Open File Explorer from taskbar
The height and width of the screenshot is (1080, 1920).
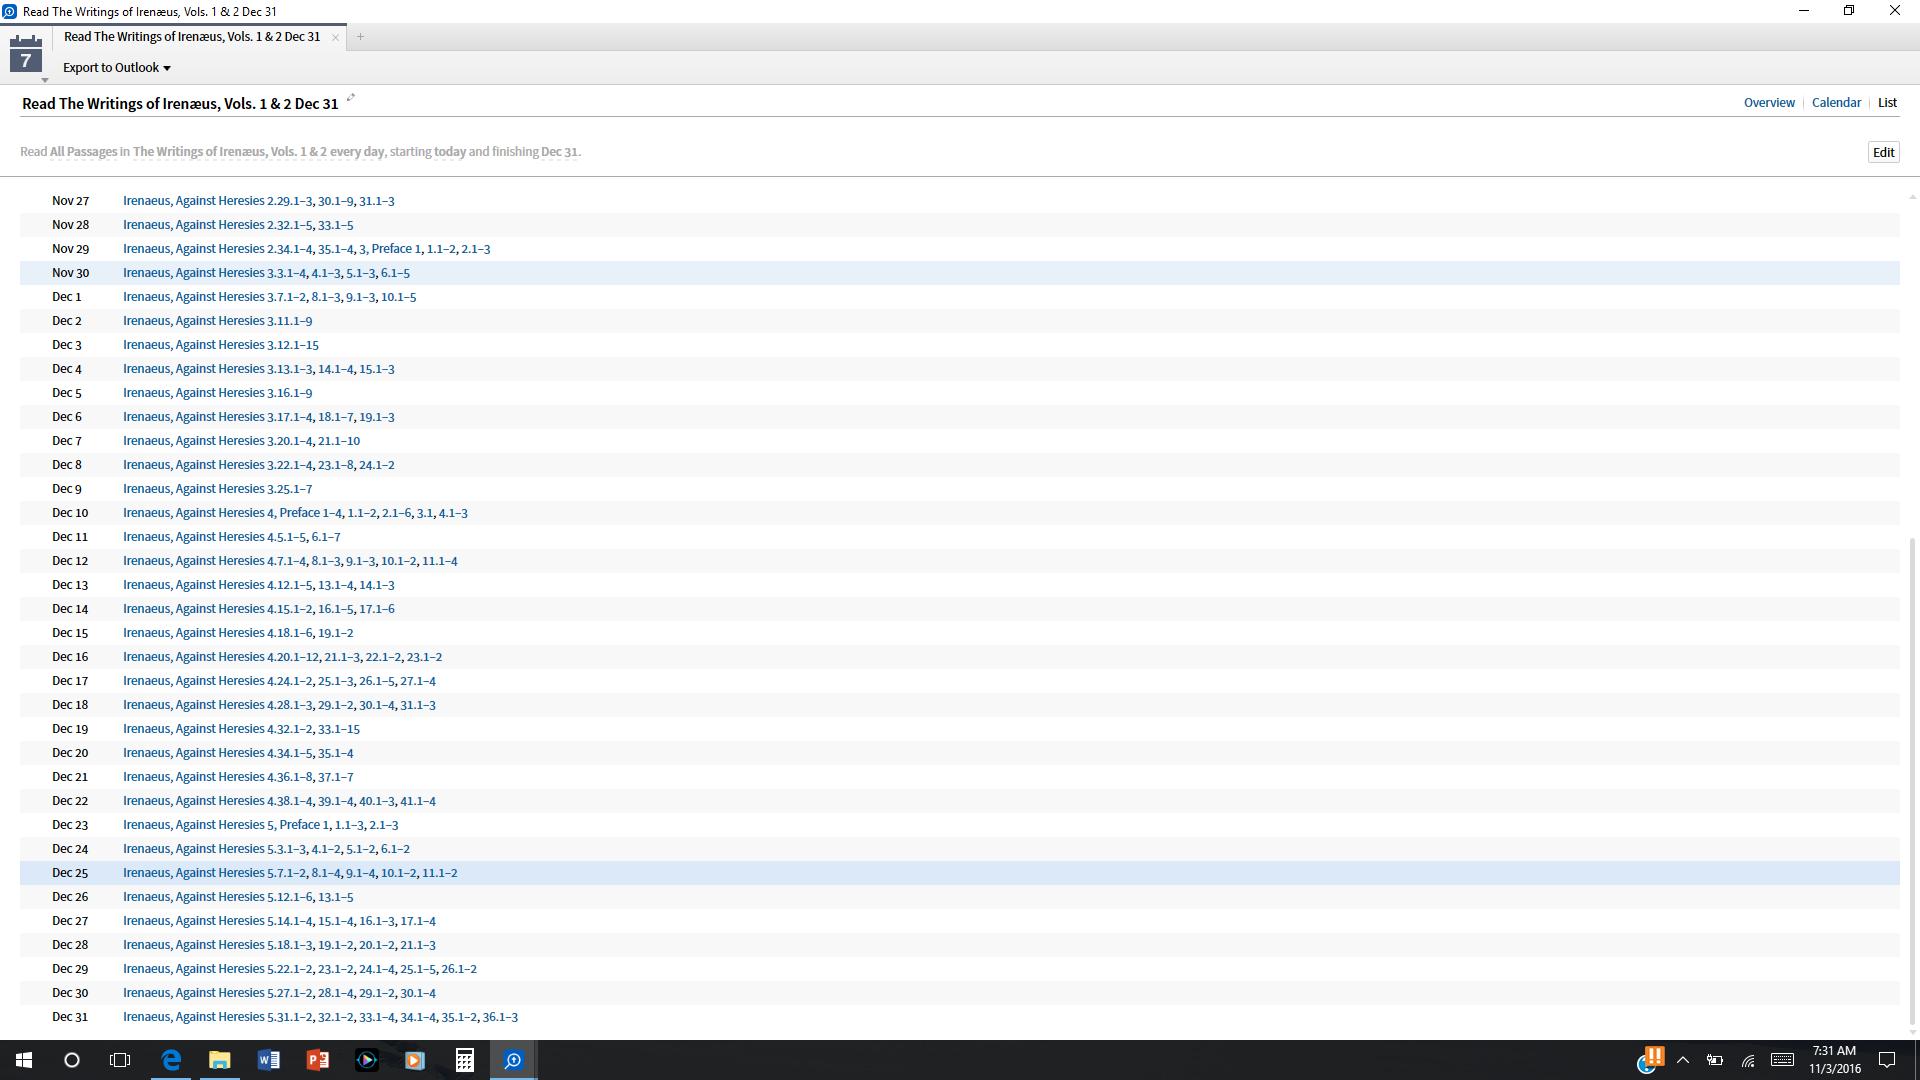(219, 1060)
